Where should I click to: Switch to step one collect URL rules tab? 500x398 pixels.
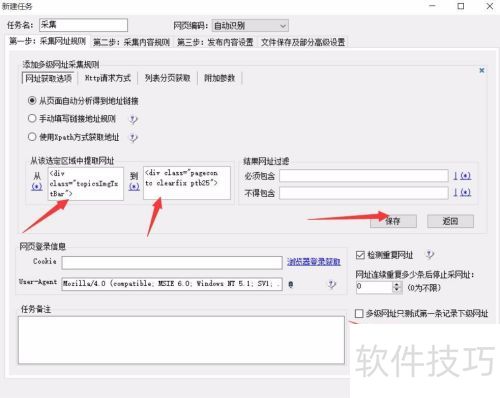point(48,41)
